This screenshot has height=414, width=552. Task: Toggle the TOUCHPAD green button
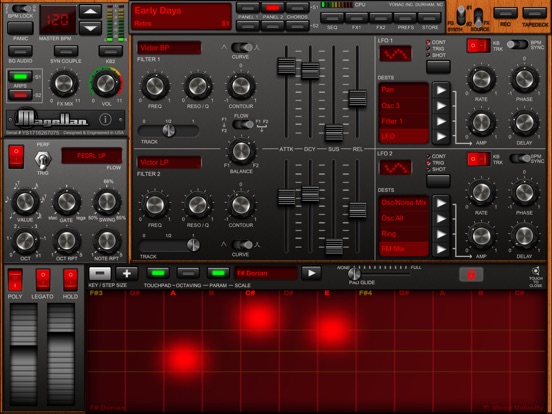(x=158, y=273)
